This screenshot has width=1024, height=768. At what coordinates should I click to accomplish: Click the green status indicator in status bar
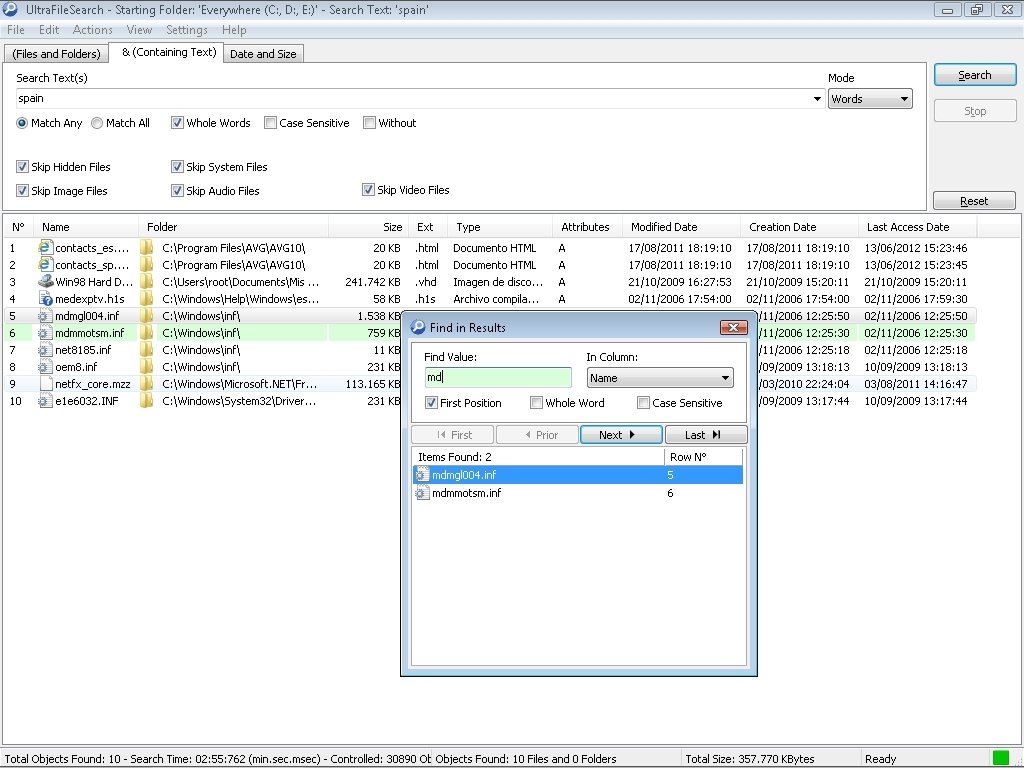click(1000, 758)
